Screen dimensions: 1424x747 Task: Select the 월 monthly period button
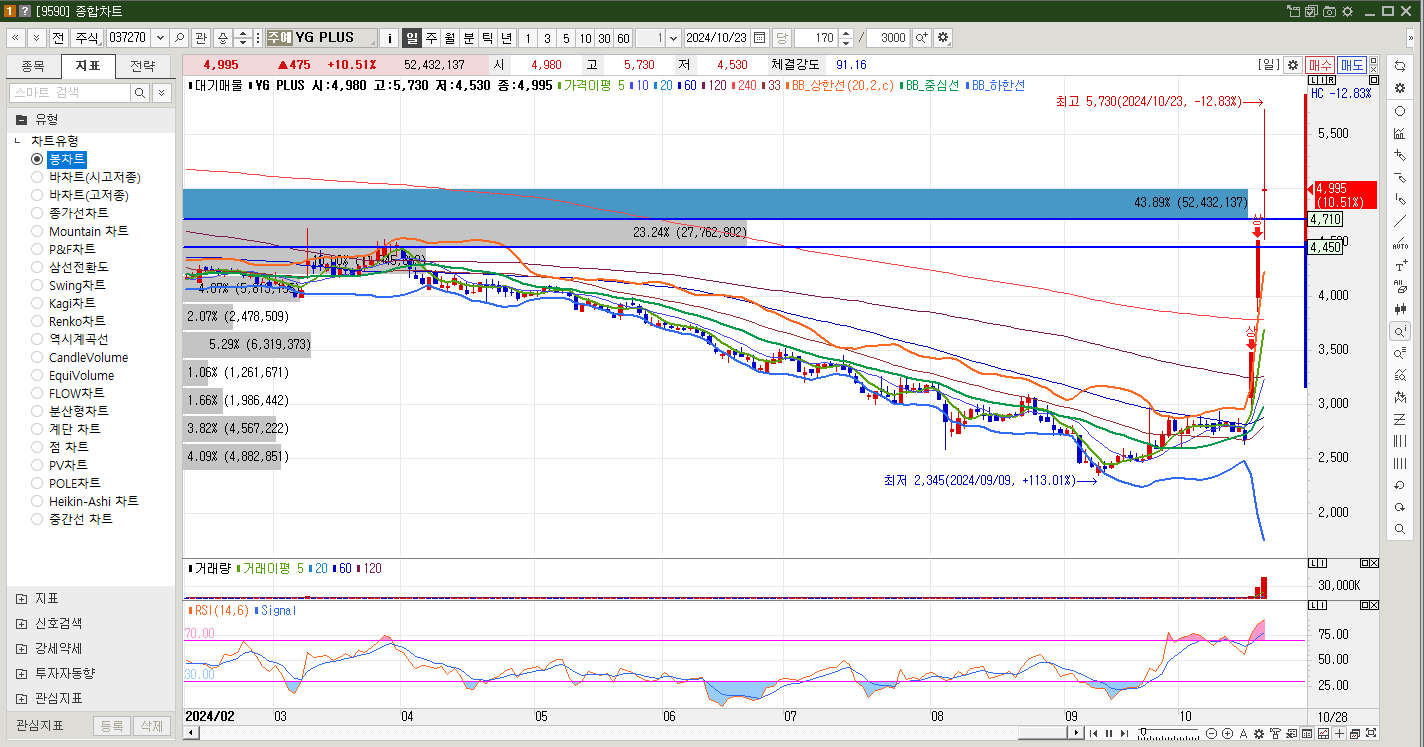coord(450,38)
